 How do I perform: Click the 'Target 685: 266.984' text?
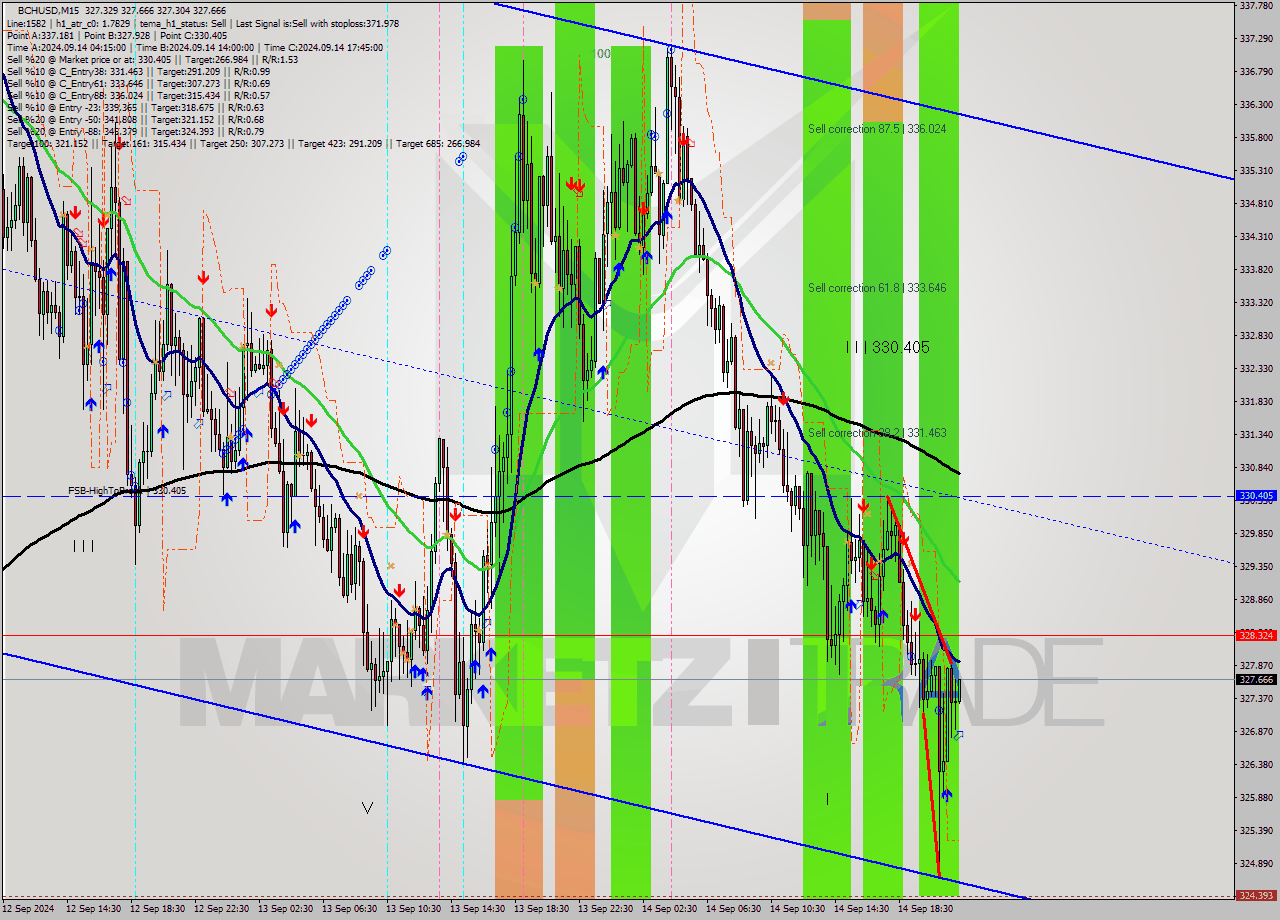coord(438,143)
